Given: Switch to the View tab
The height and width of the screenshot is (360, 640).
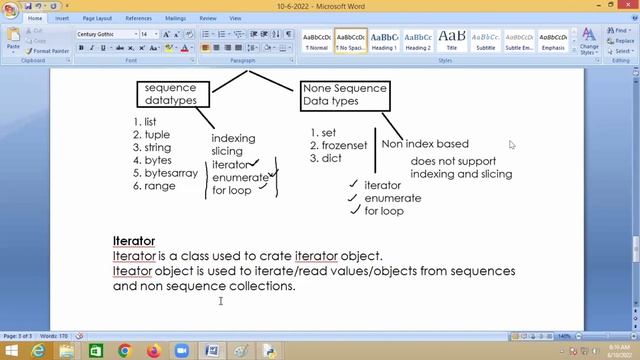Looking at the screenshot, I should [x=235, y=18].
